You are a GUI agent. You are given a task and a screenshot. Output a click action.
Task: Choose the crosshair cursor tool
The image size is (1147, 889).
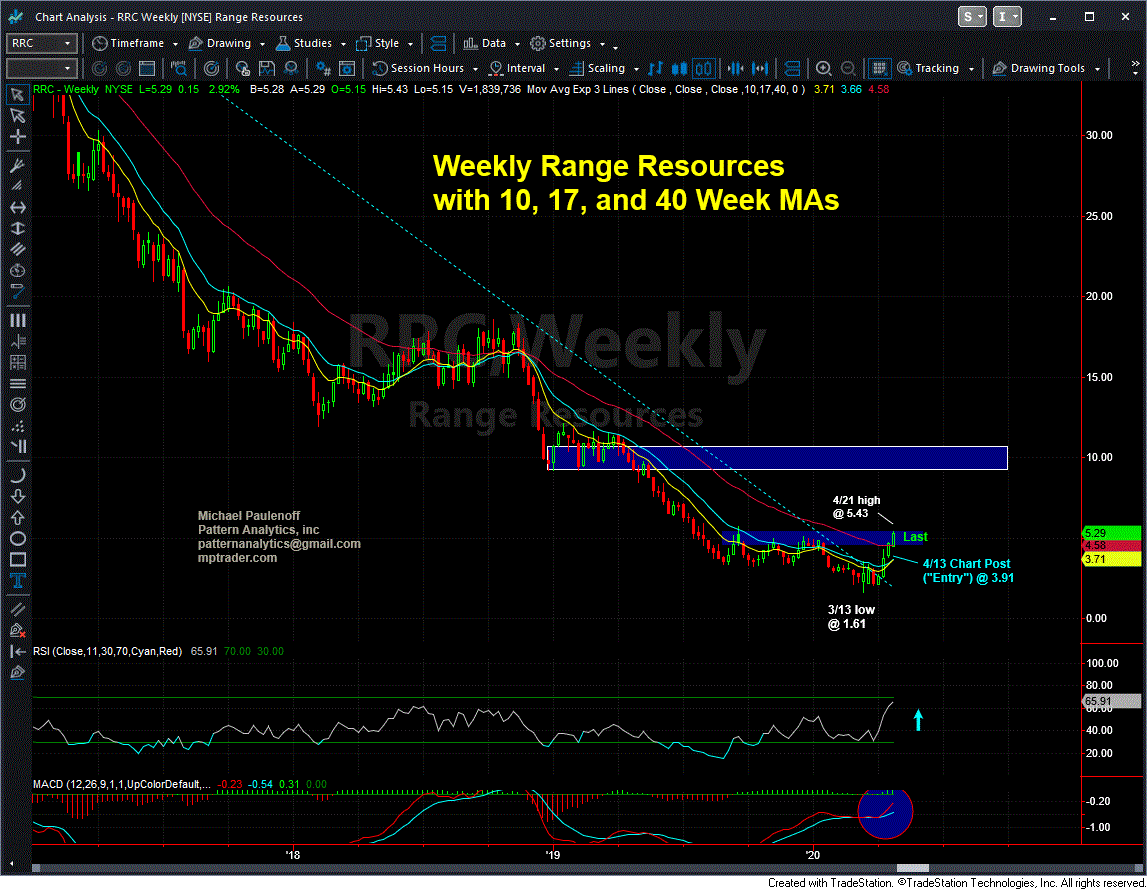tap(18, 136)
